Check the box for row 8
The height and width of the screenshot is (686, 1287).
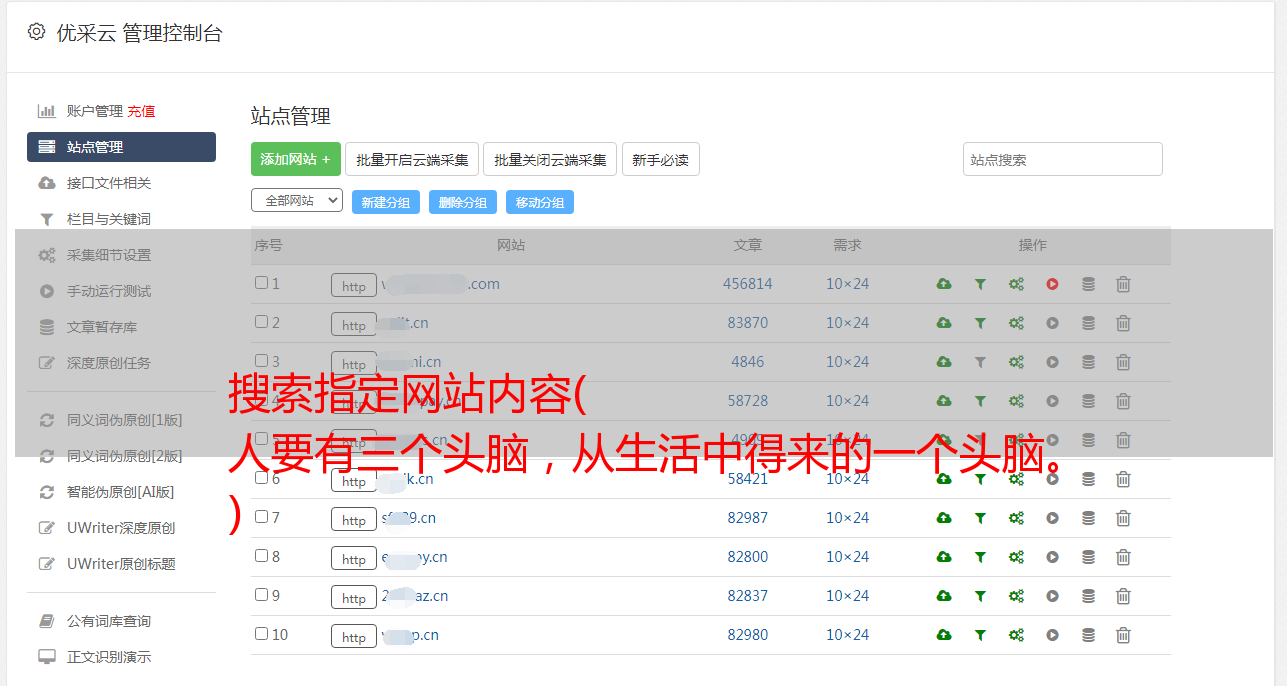pos(261,556)
